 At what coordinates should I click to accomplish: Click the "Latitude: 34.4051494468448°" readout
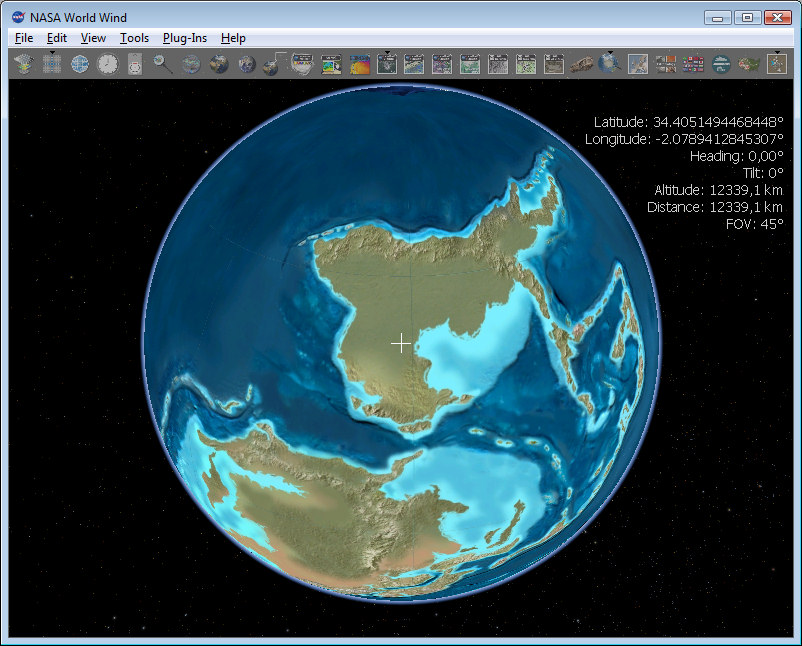(688, 122)
